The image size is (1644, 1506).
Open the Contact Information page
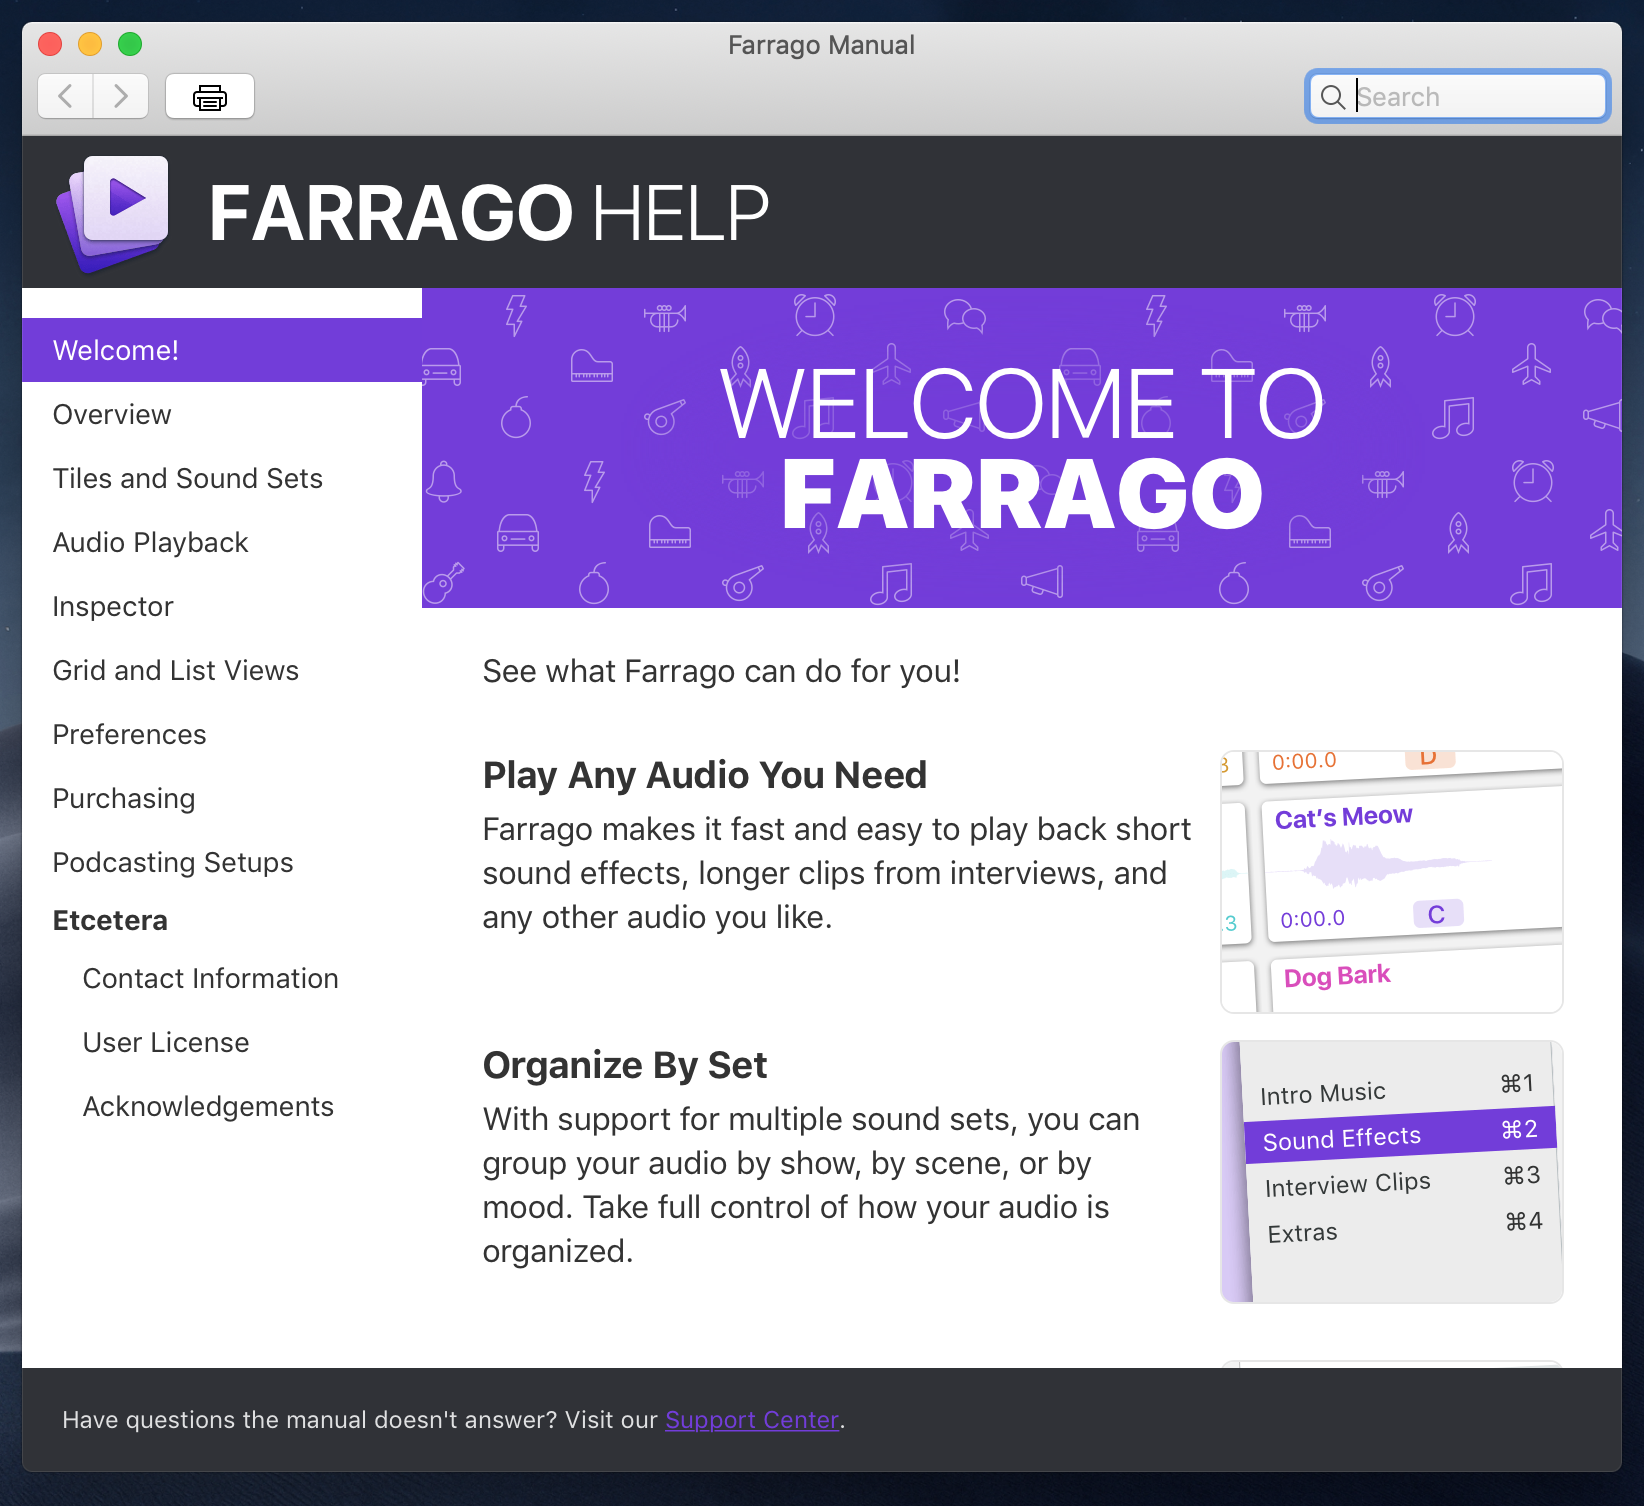coord(211,978)
